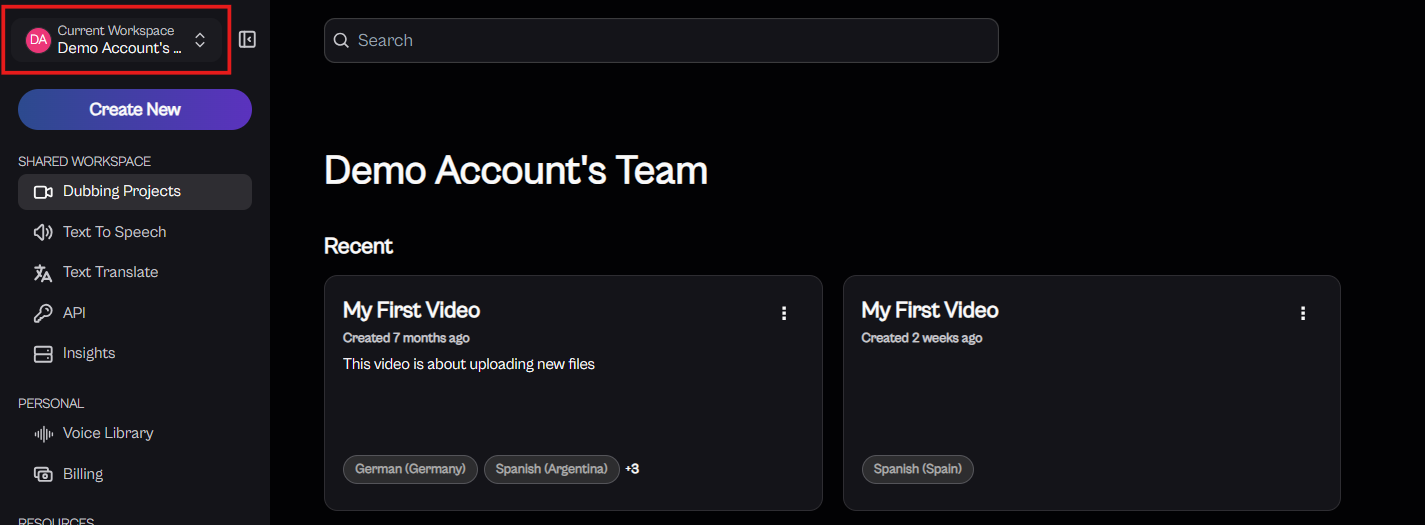This screenshot has height=525, width=1425.
Task: Open options menu for 2-weeks-old video
Action: [x=1302, y=313]
